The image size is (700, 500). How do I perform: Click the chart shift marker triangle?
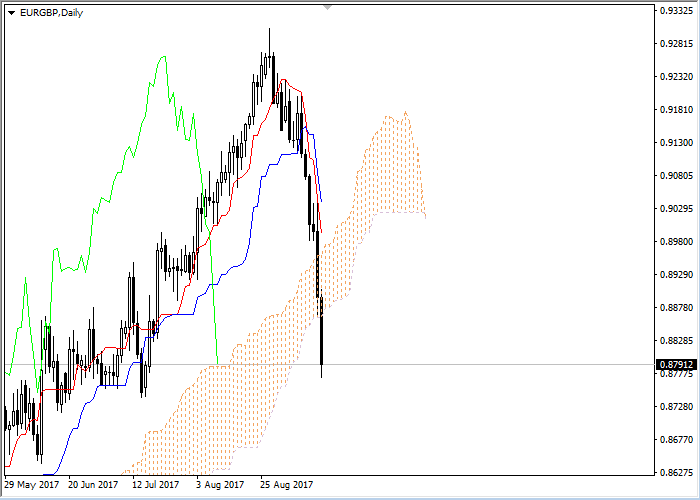pyautogui.click(x=328, y=7)
